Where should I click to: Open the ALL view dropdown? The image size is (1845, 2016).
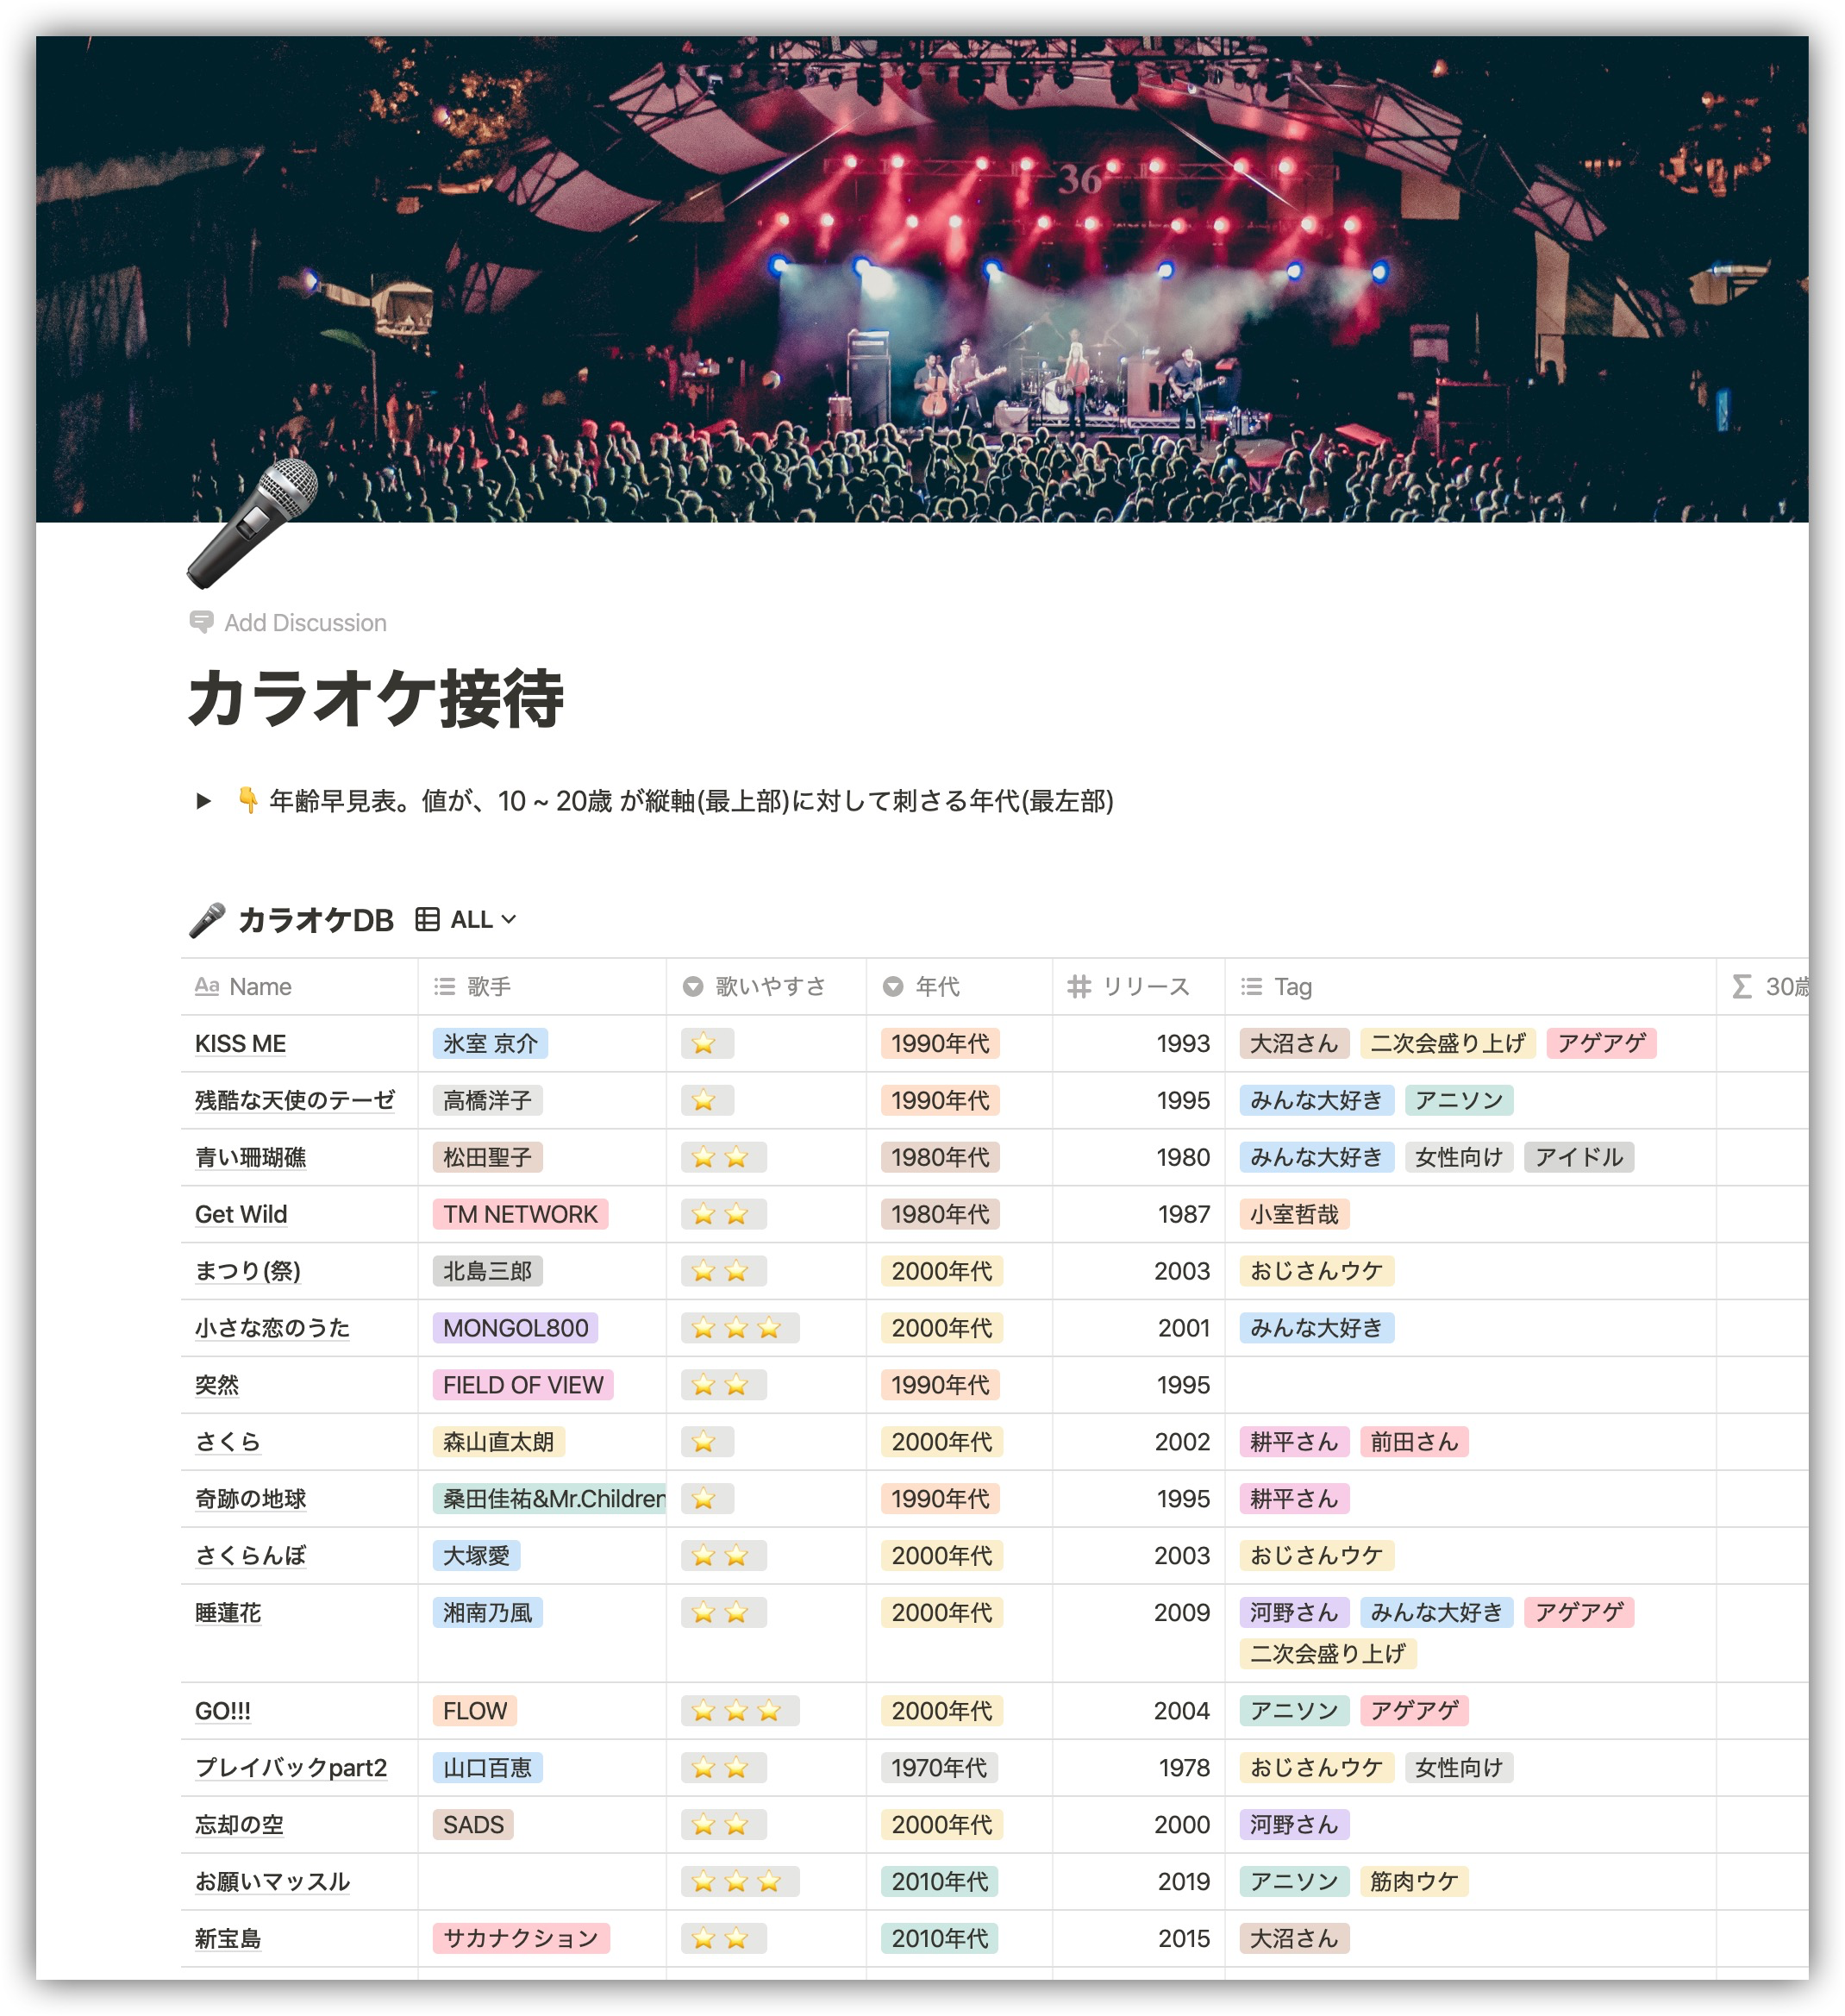[x=483, y=919]
